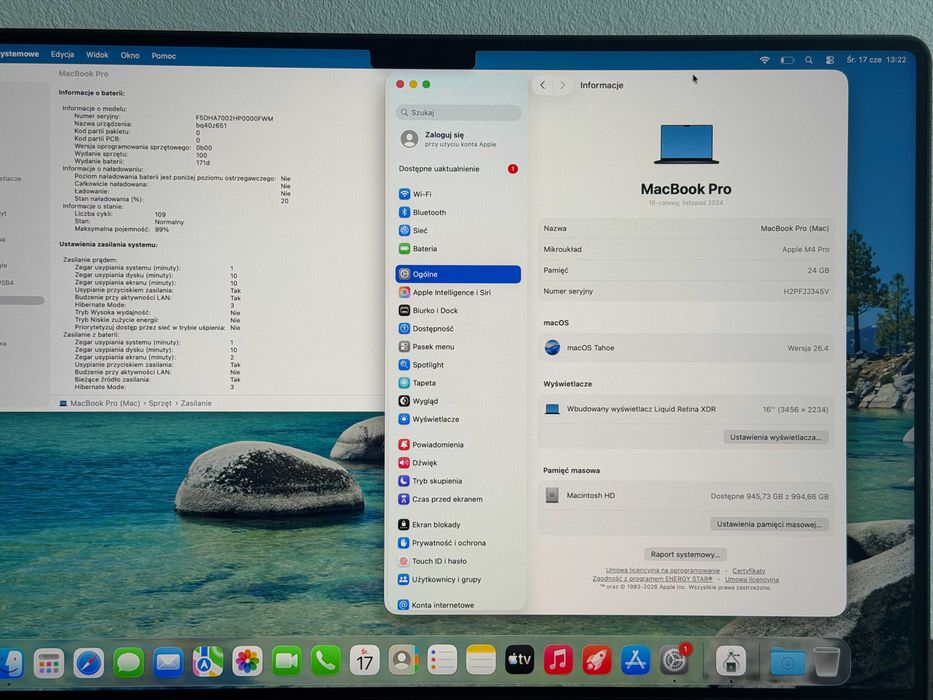Click the Macintosh HD storage row
Viewport: 933px width, 700px height.
pos(685,495)
